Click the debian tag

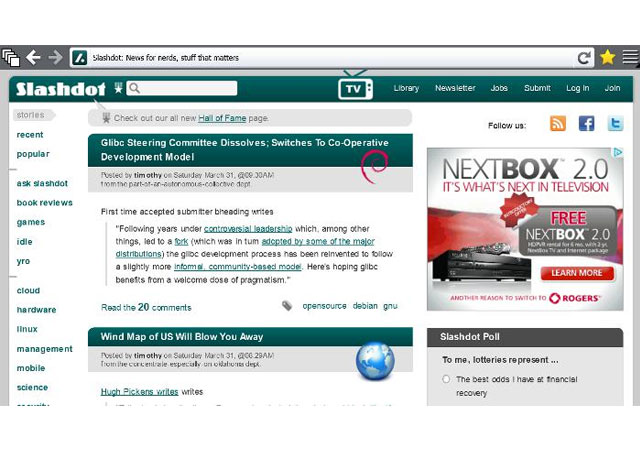pos(365,306)
